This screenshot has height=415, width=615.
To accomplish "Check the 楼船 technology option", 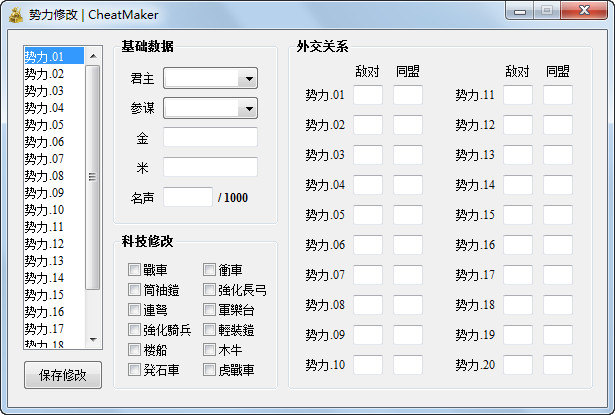I will [x=135, y=350].
